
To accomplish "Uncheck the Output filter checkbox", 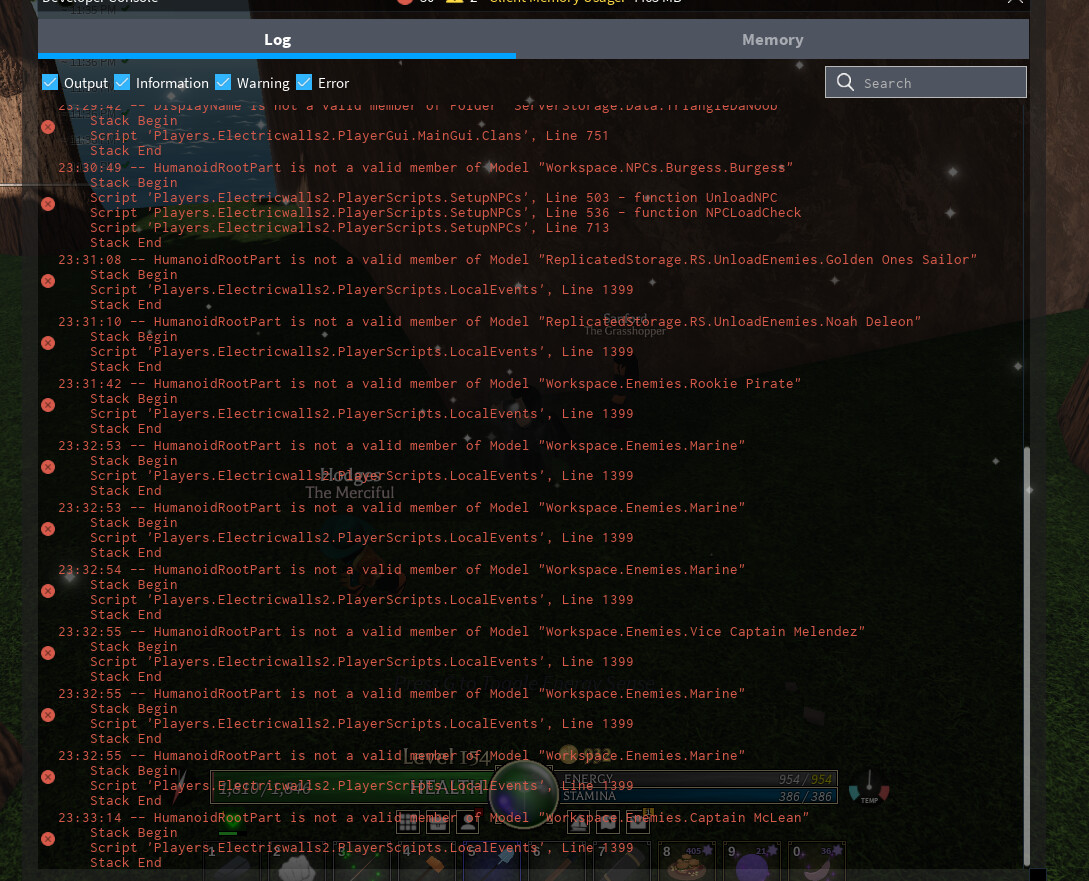I will click(50, 83).
